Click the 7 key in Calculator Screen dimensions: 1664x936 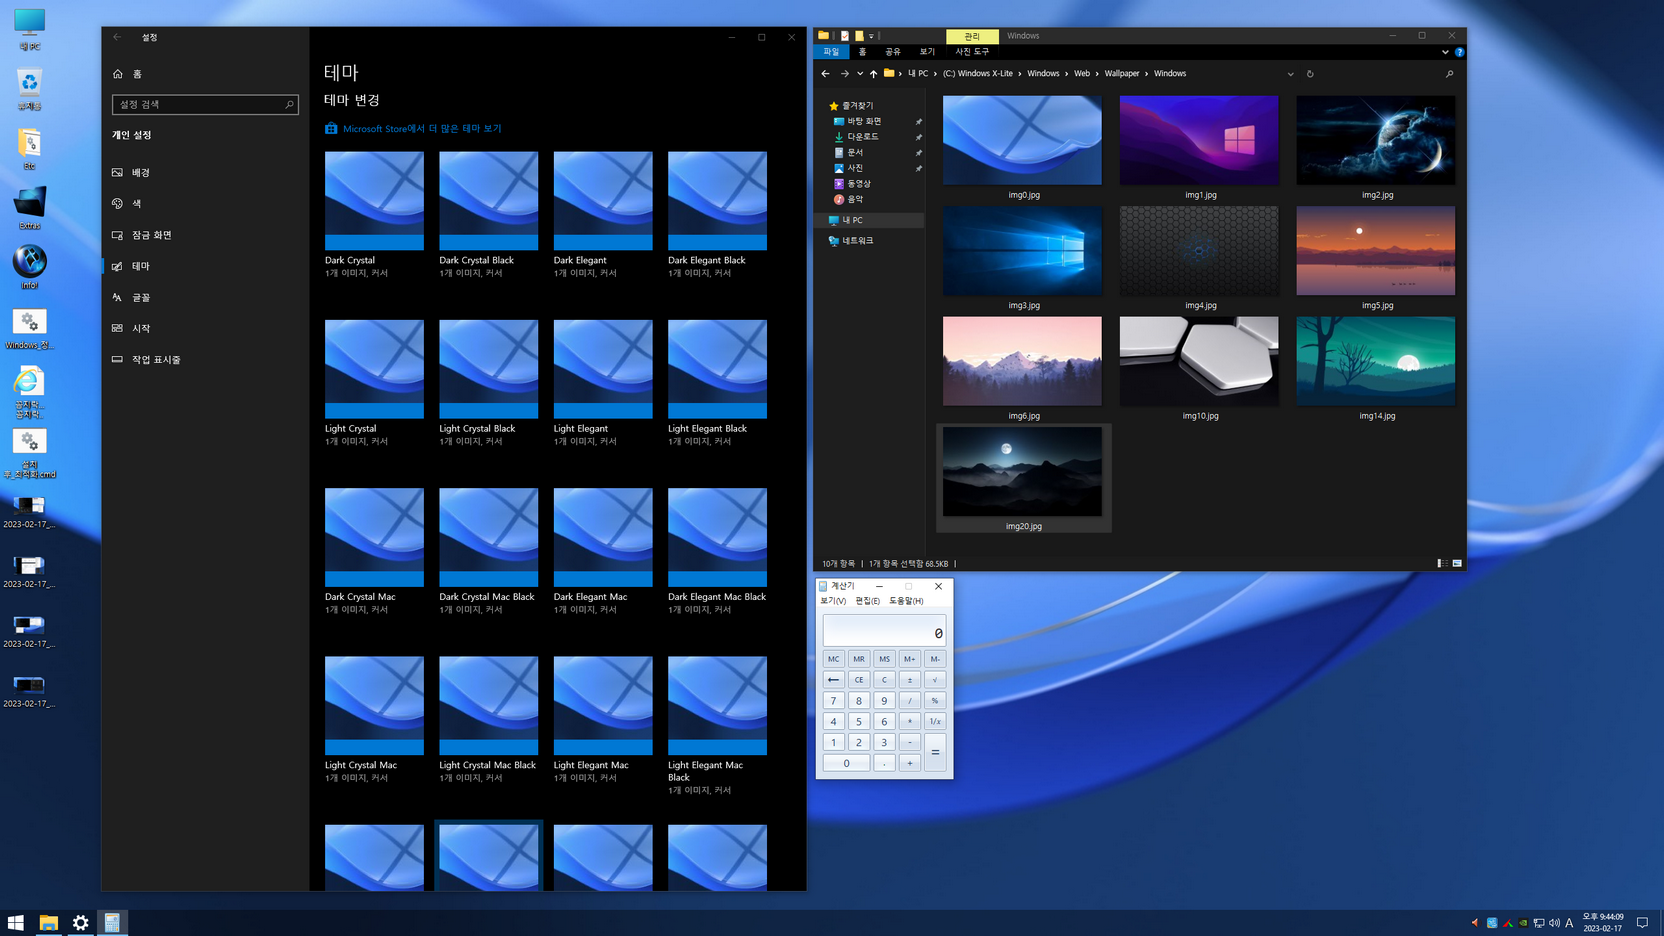833,701
